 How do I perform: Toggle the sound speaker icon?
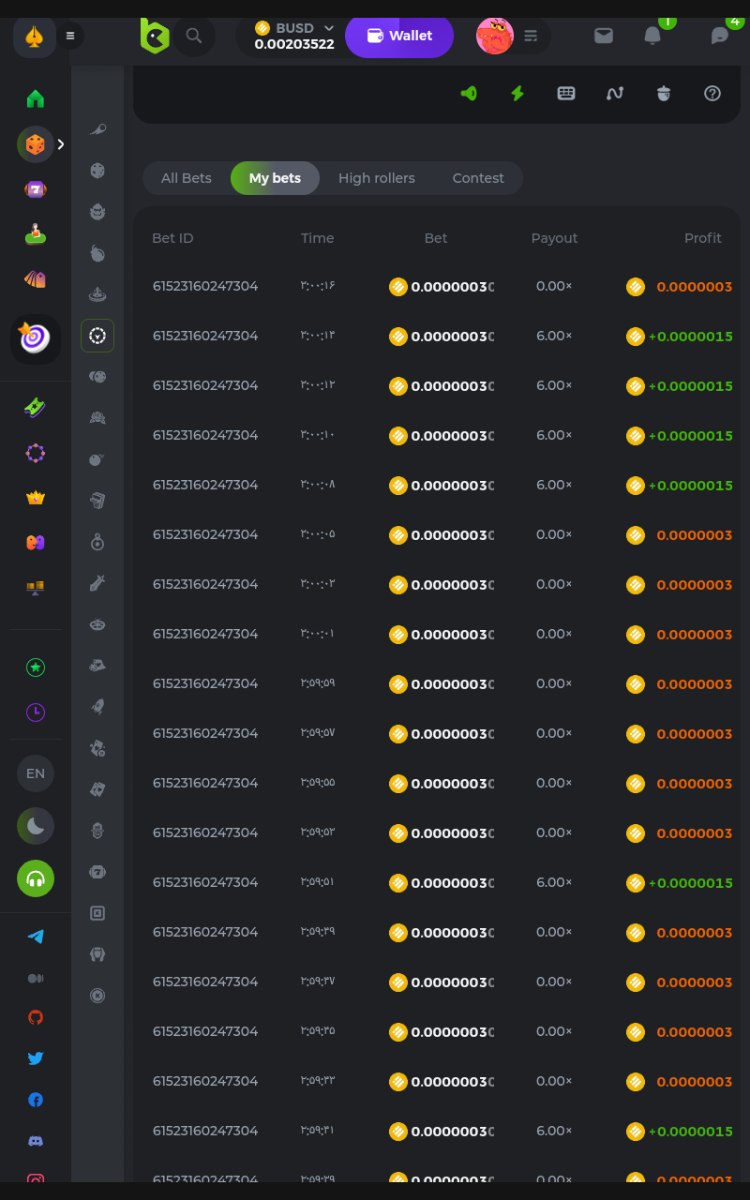pos(468,93)
